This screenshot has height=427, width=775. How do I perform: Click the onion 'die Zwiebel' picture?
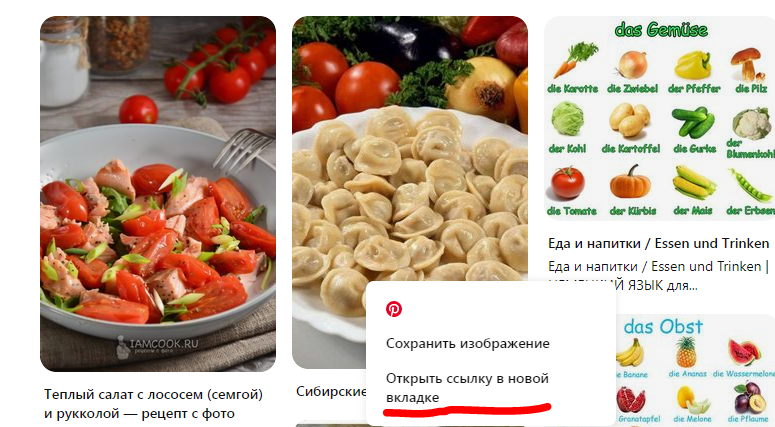point(633,64)
